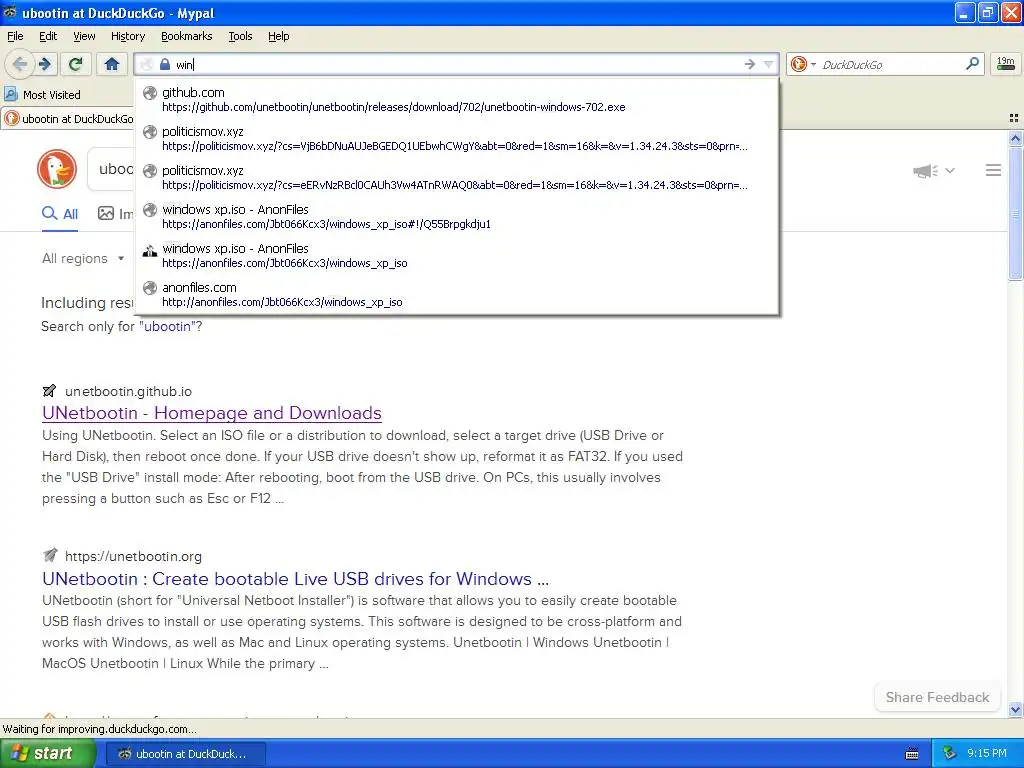Click the keyboard icon in the system tray
Image resolution: width=1024 pixels, height=768 pixels.
click(x=912, y=754)
